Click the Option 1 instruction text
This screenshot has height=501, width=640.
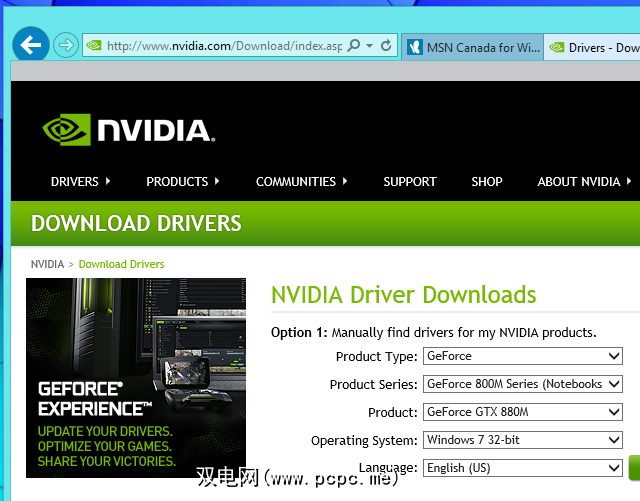433,333
